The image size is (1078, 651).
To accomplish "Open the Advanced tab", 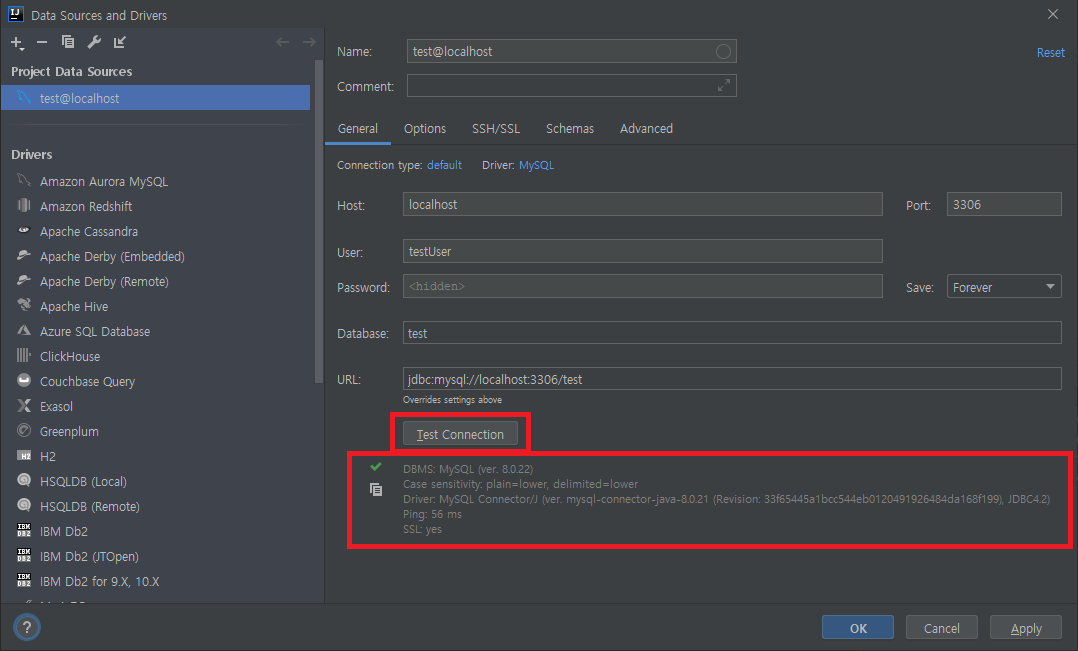I will pyautogui.click(x=646, y=129).
